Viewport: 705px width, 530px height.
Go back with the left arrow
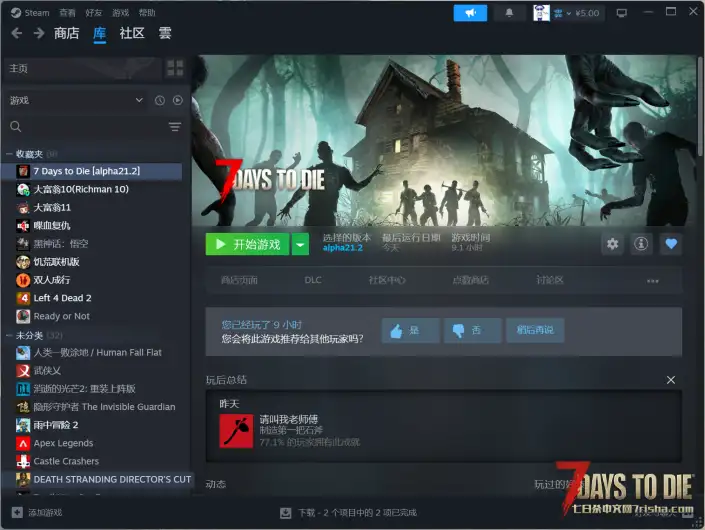17,33
